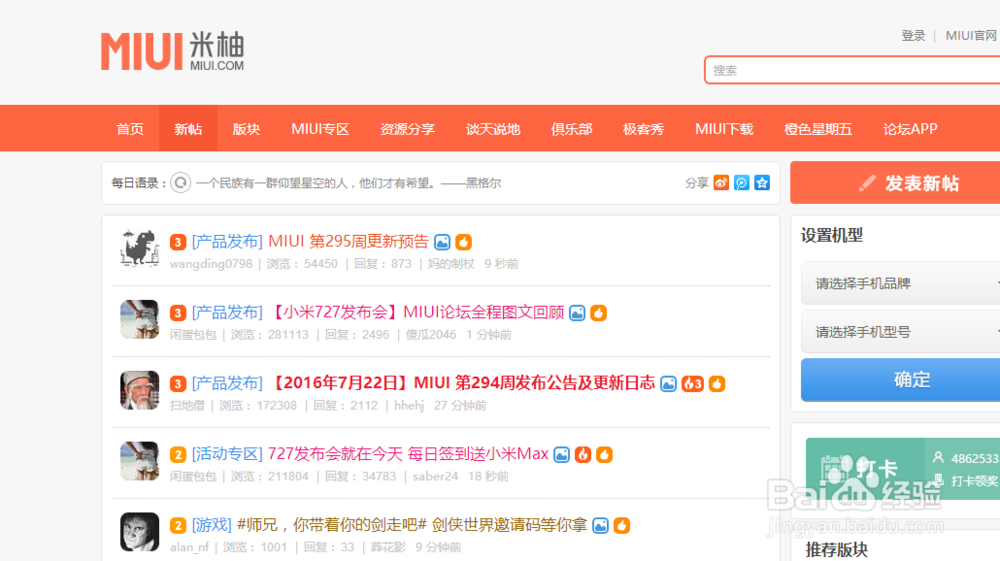The image size is (1000, 561).
Task: Click the 登录 link
Action: 913,36
